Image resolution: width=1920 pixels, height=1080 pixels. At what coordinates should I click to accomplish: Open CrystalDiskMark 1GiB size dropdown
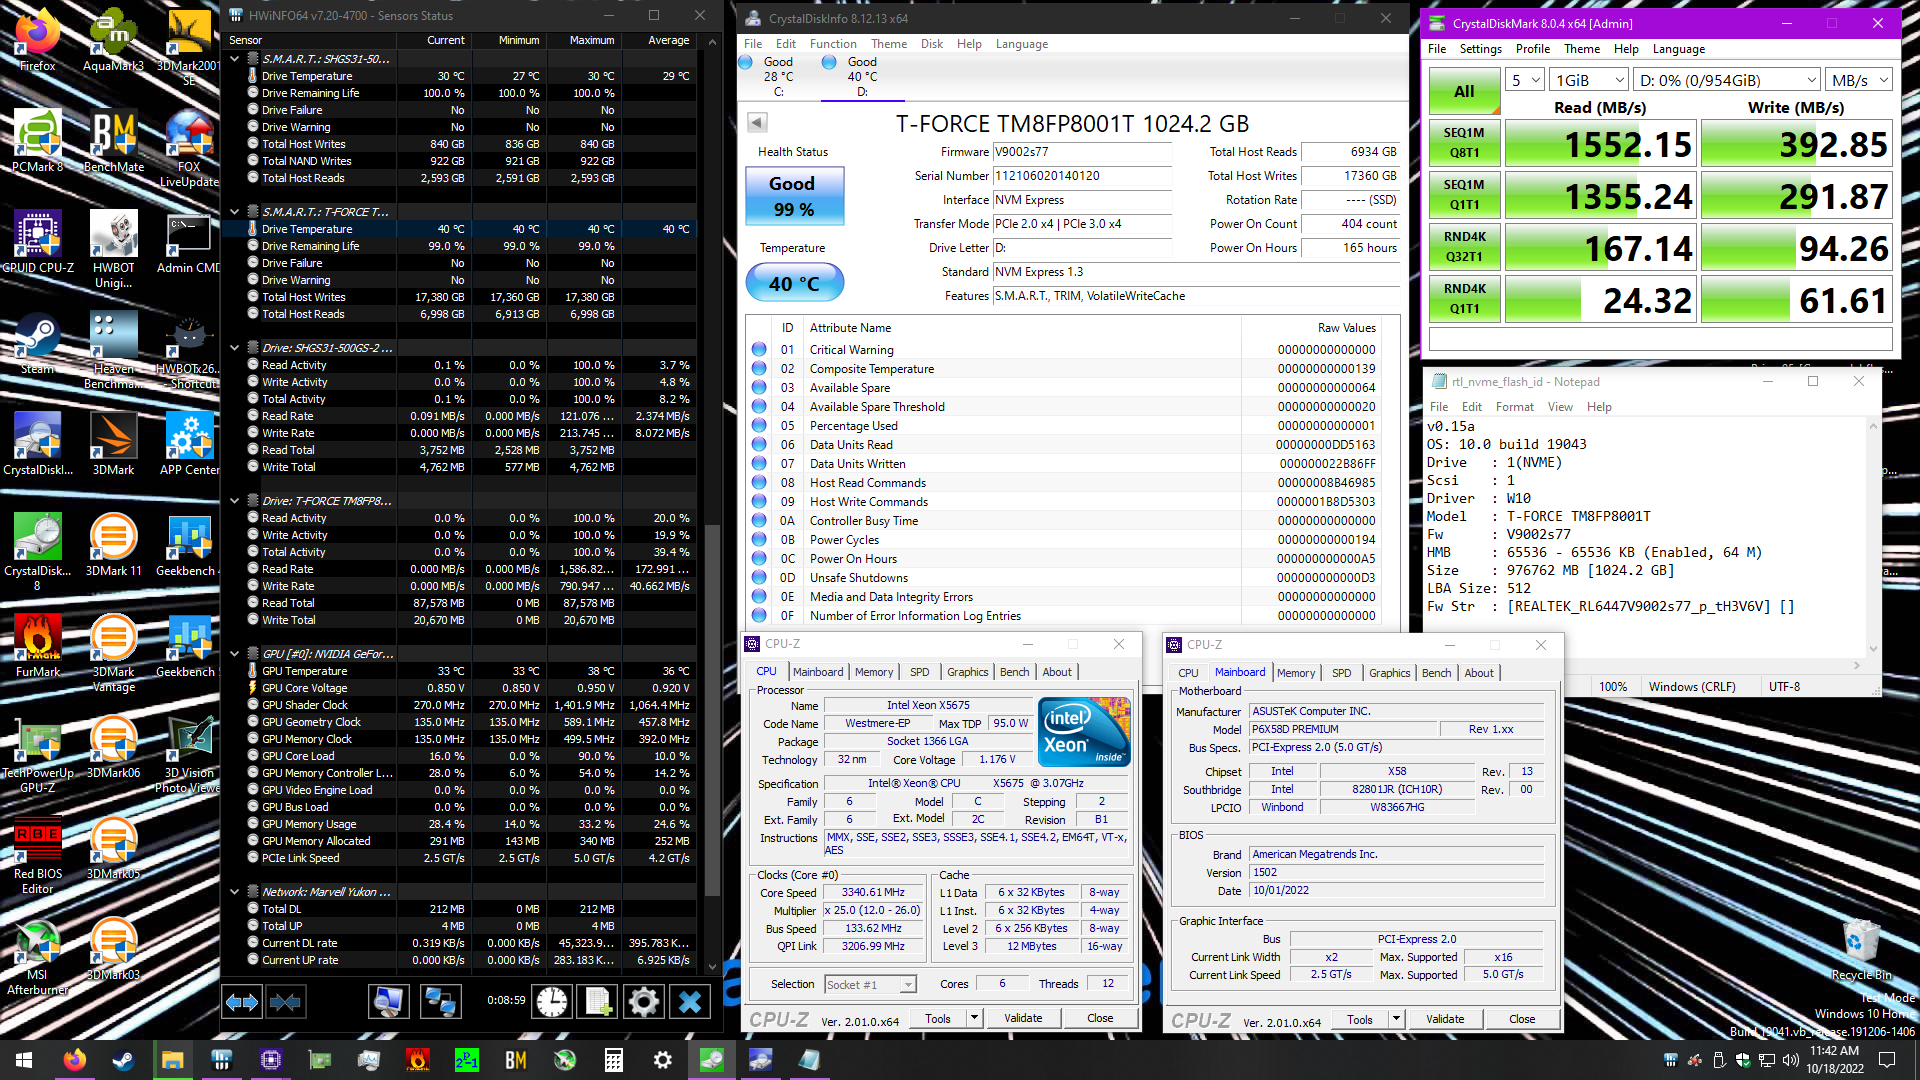tap(1590, 80)
